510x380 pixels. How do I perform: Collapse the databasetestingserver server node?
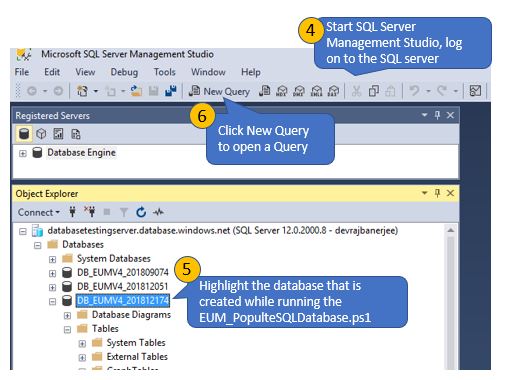(23, 231)
